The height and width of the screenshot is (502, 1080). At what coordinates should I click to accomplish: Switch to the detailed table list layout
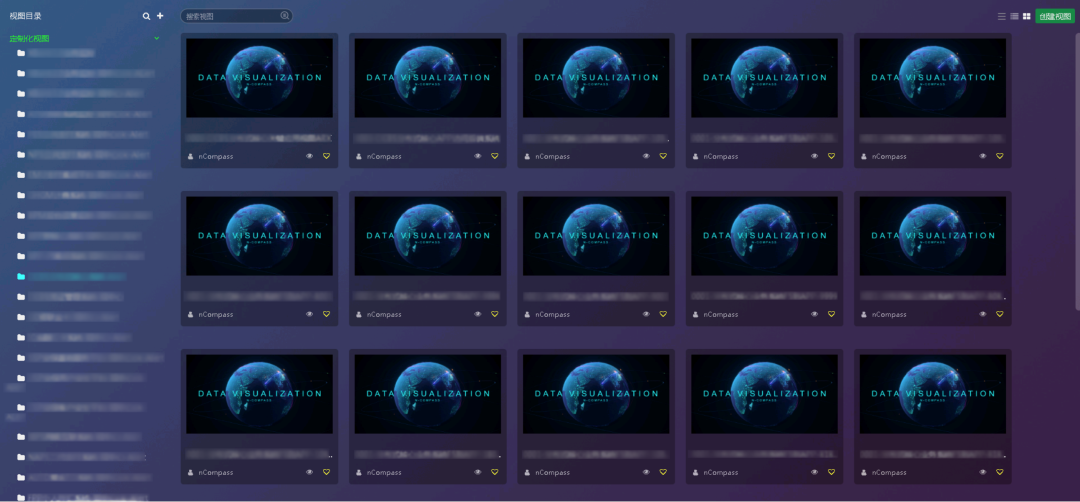[1014, 17]
